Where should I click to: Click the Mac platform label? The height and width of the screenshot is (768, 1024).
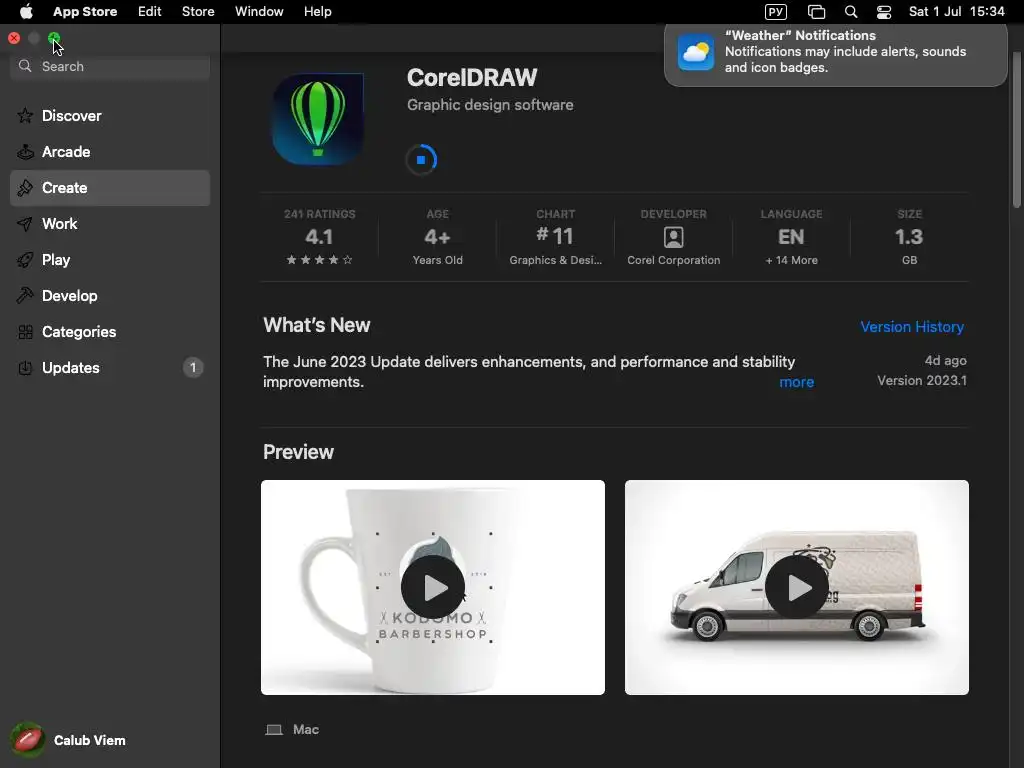[x=306, y=729]
